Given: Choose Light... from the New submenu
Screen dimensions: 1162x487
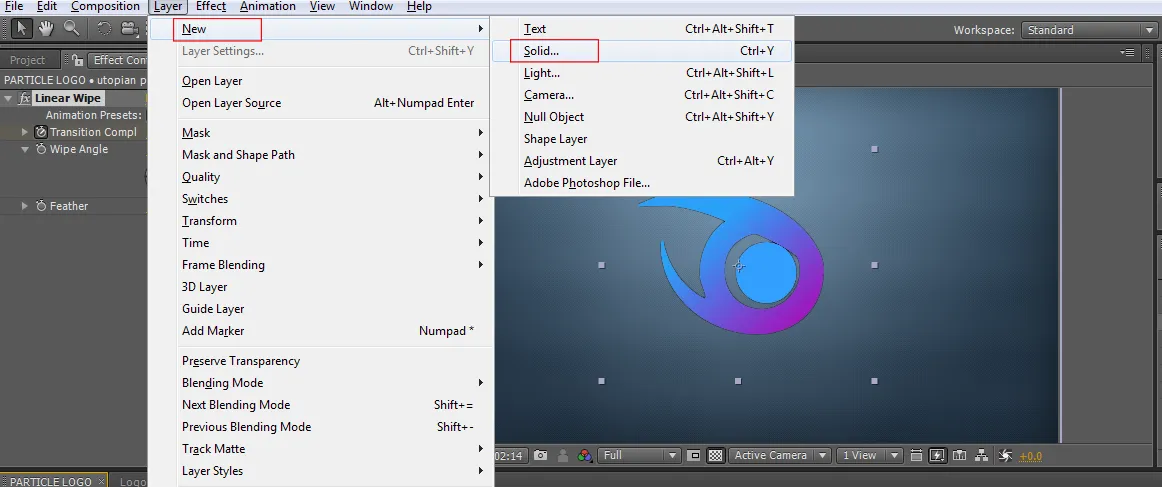Looking at the screenshot, I should 642,73.
